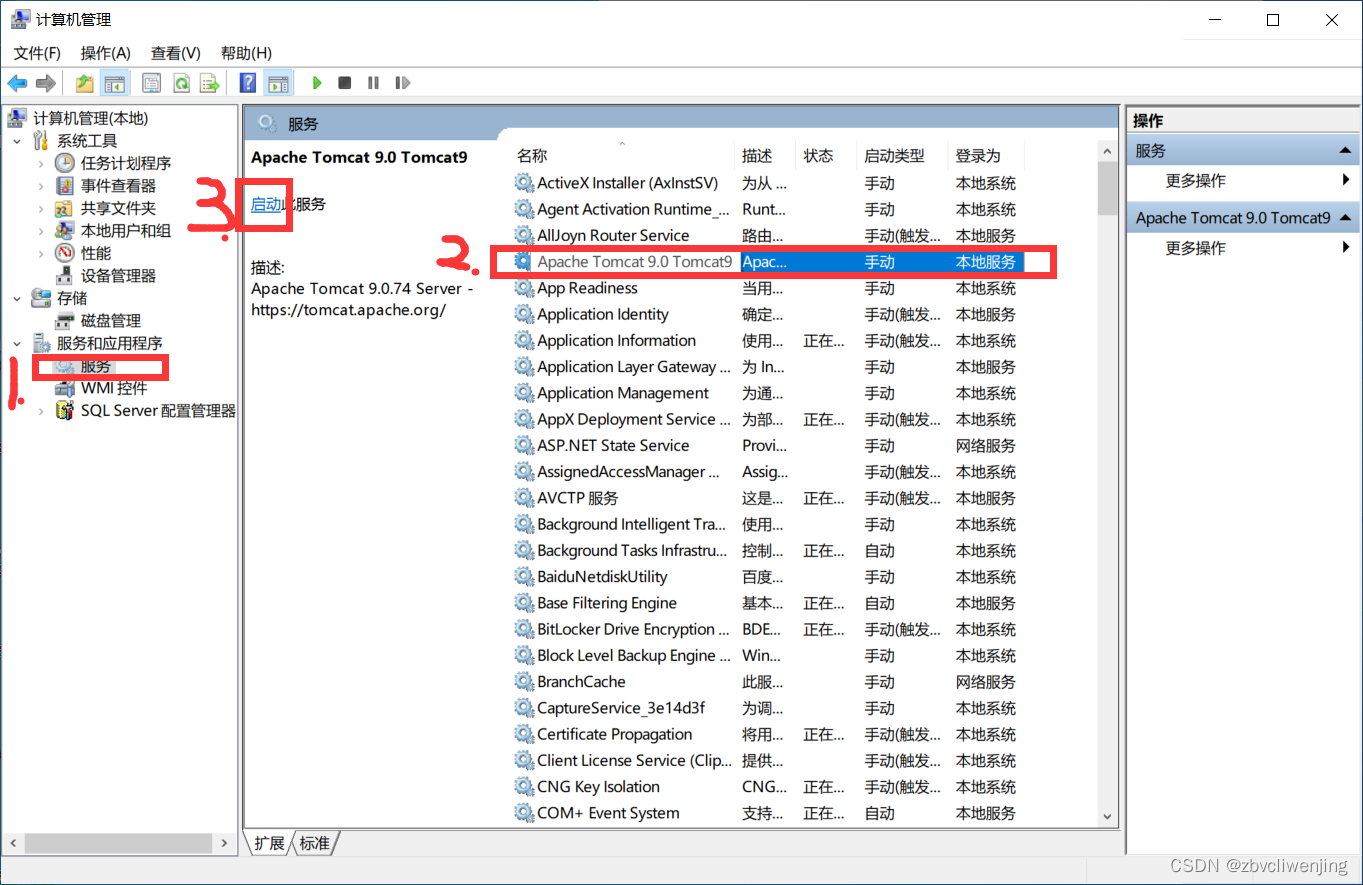1363x885 pixels.
Task: Click the 启动 link to start service
Action: [266, 204]
